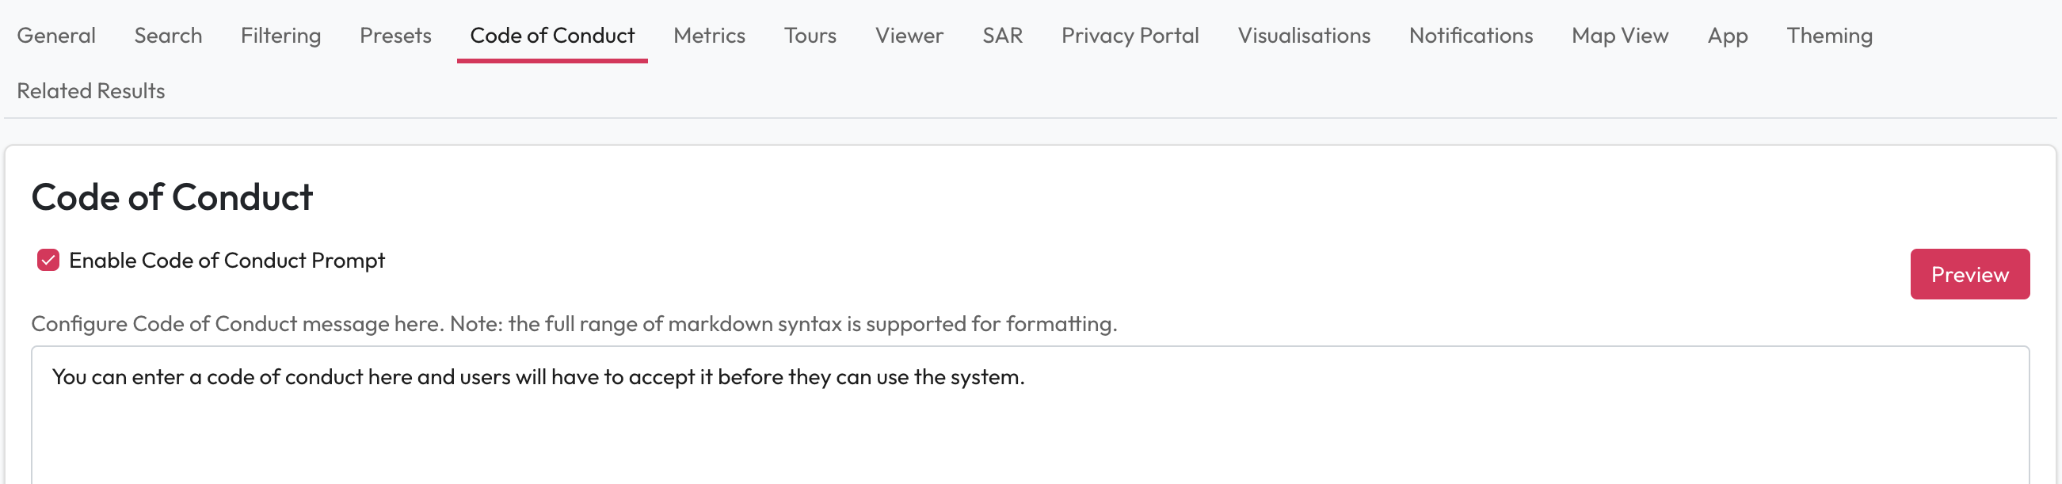
Task: Click the Code of Conduct tab
Action: click(552, 36)
